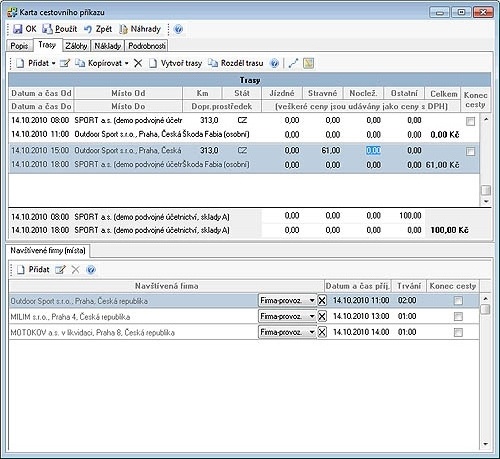Expand the Přidat dropdown arrow in routes toolbar

click(53, 63)
